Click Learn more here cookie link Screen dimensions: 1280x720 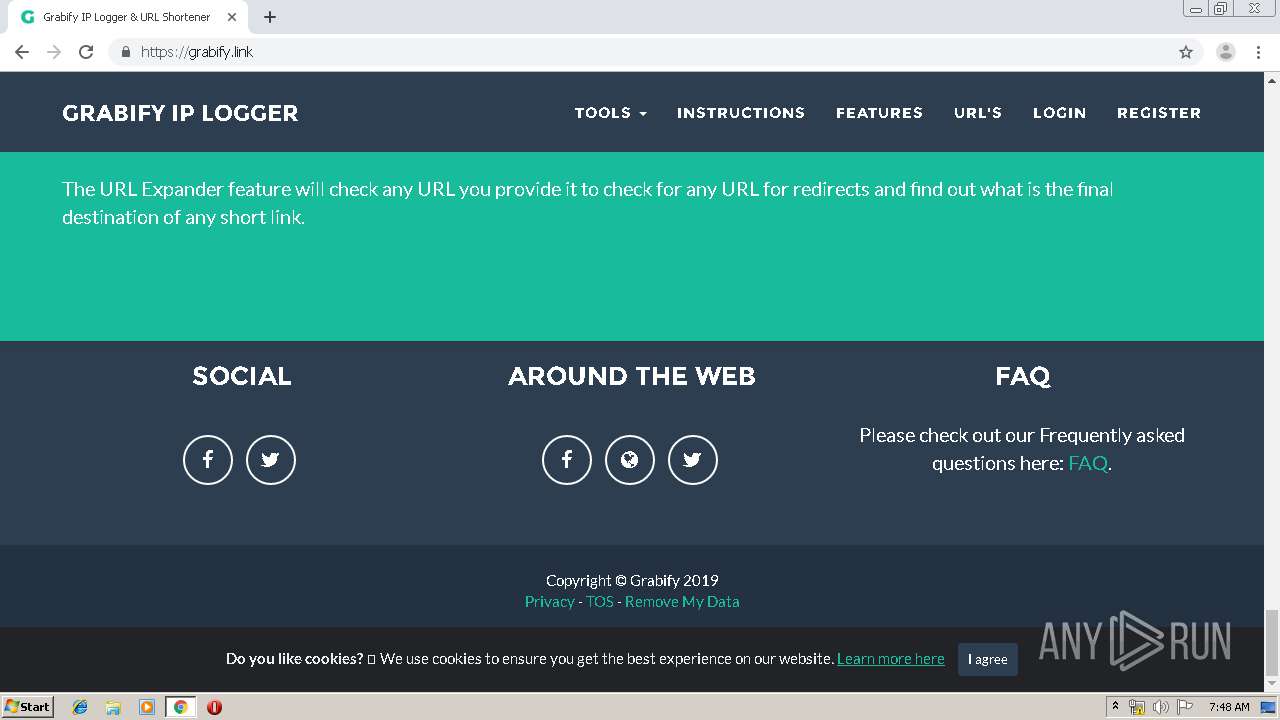pyautogui.click(x=891, y=658)
